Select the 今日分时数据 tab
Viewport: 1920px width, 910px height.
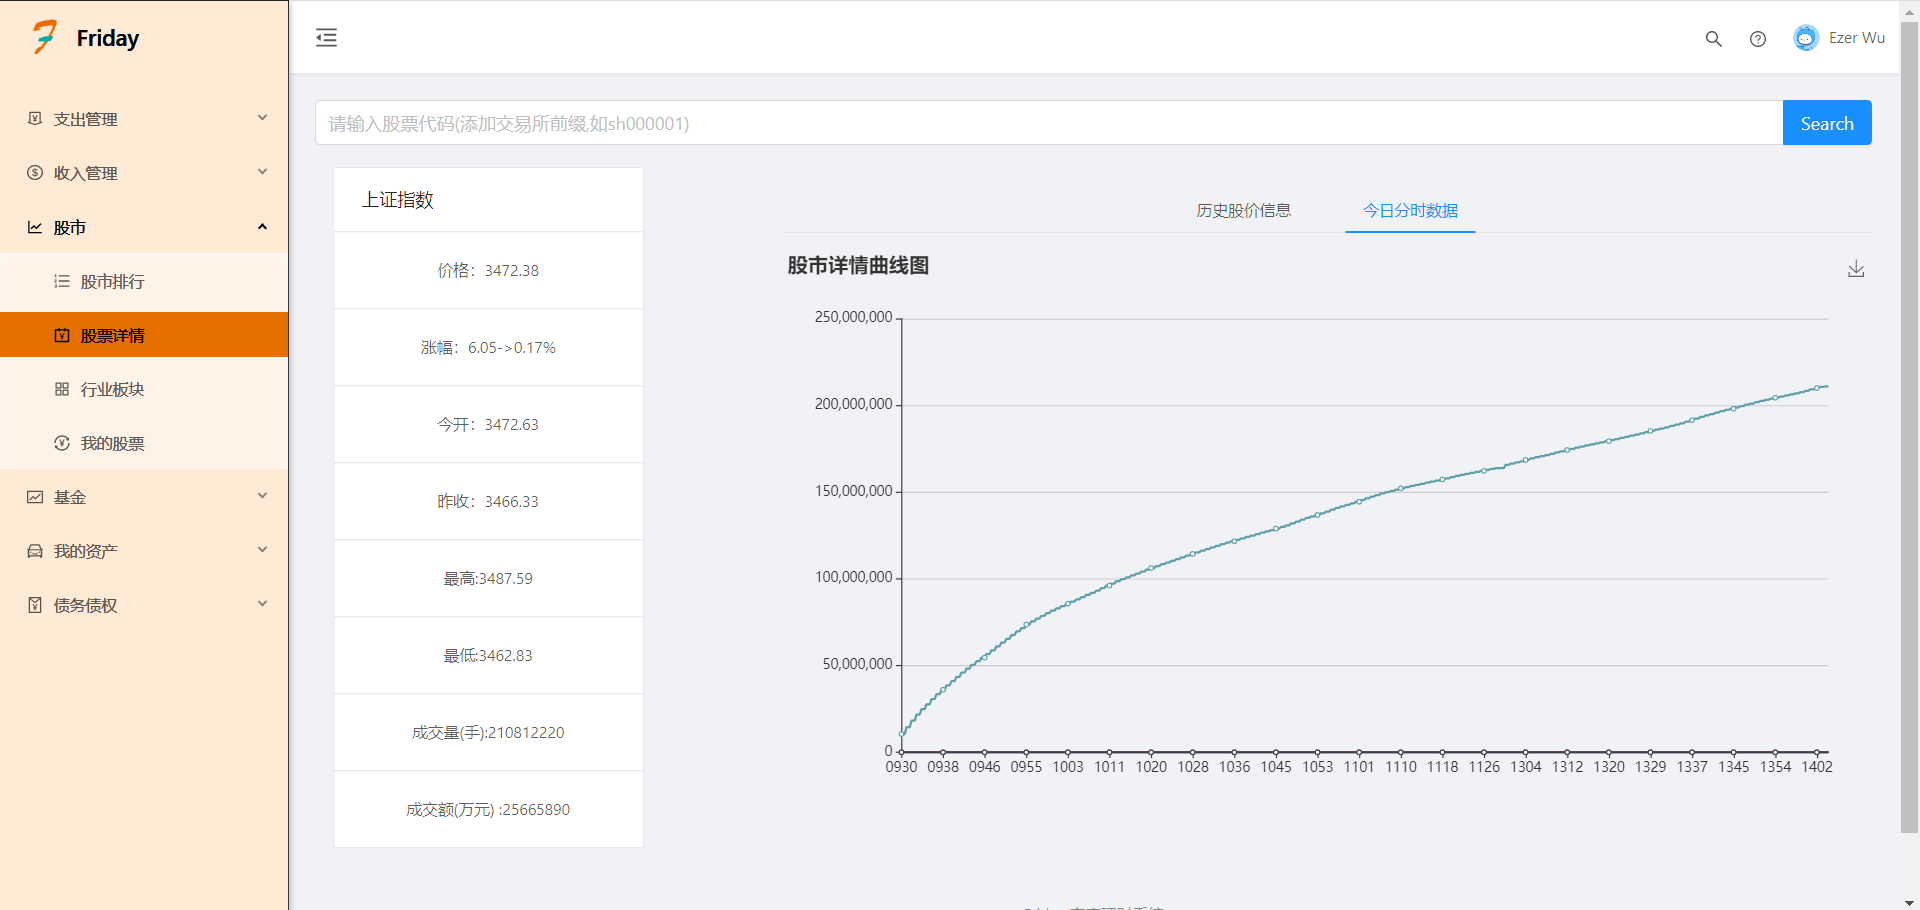1410,211
